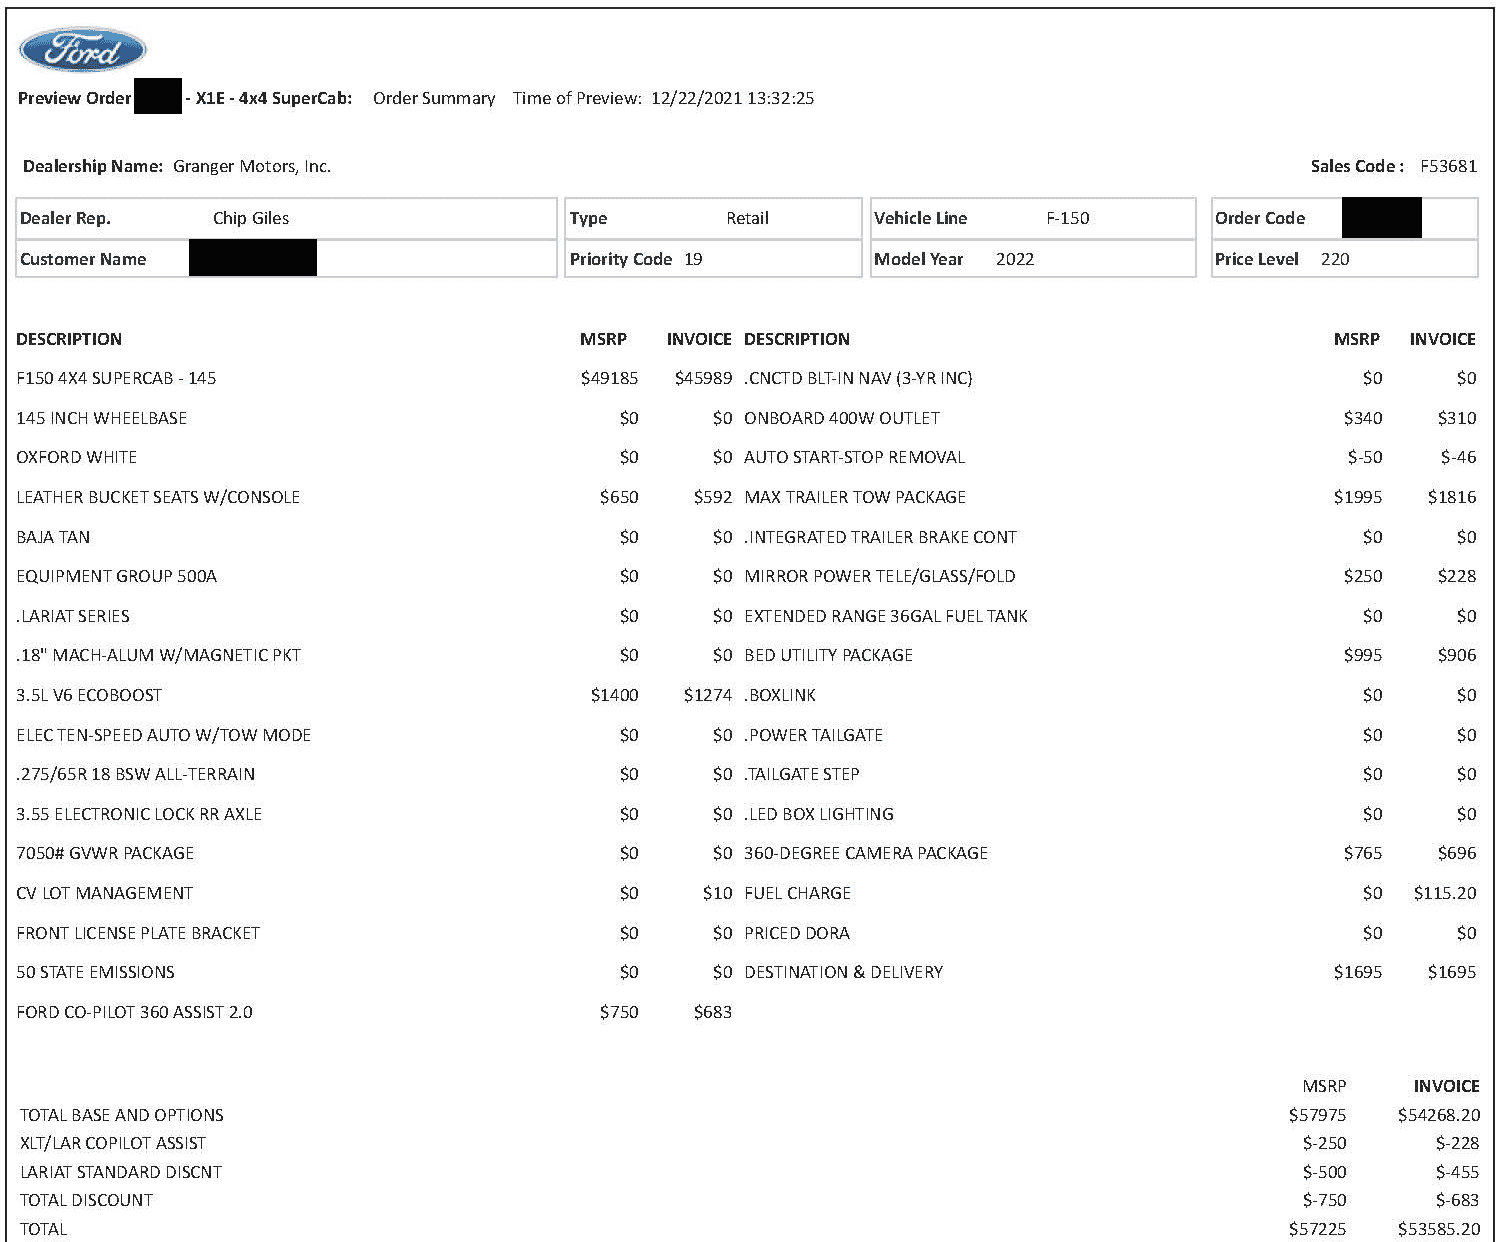Click the Ford oval logo
Viewport: 1501px width, 1242px height.
(83, 50)
